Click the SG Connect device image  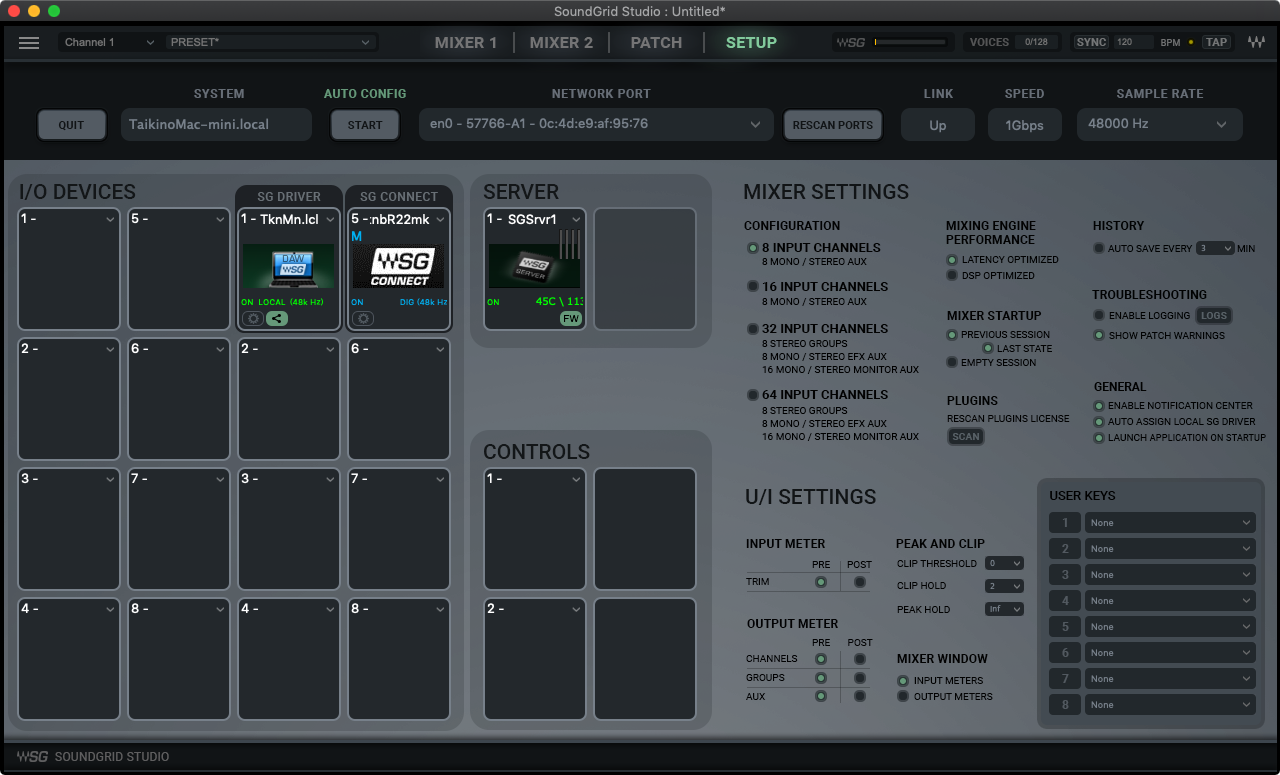click(399, 267)
